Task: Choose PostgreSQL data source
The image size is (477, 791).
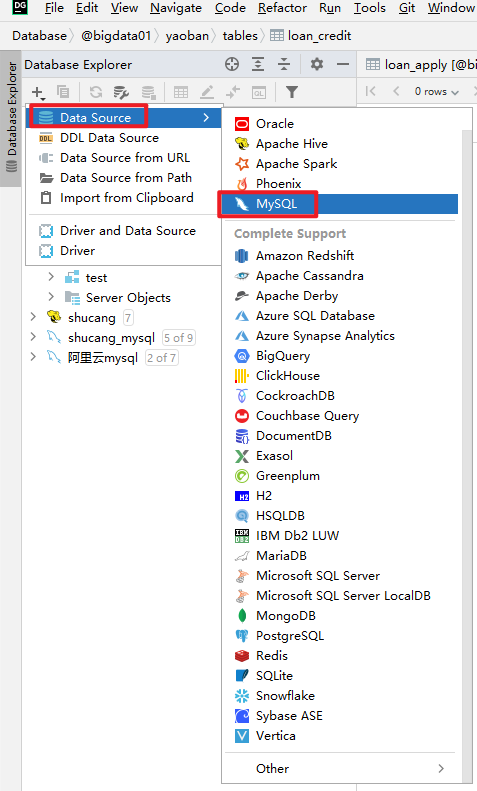Action: pyautogui.click(x=341, y=636)
